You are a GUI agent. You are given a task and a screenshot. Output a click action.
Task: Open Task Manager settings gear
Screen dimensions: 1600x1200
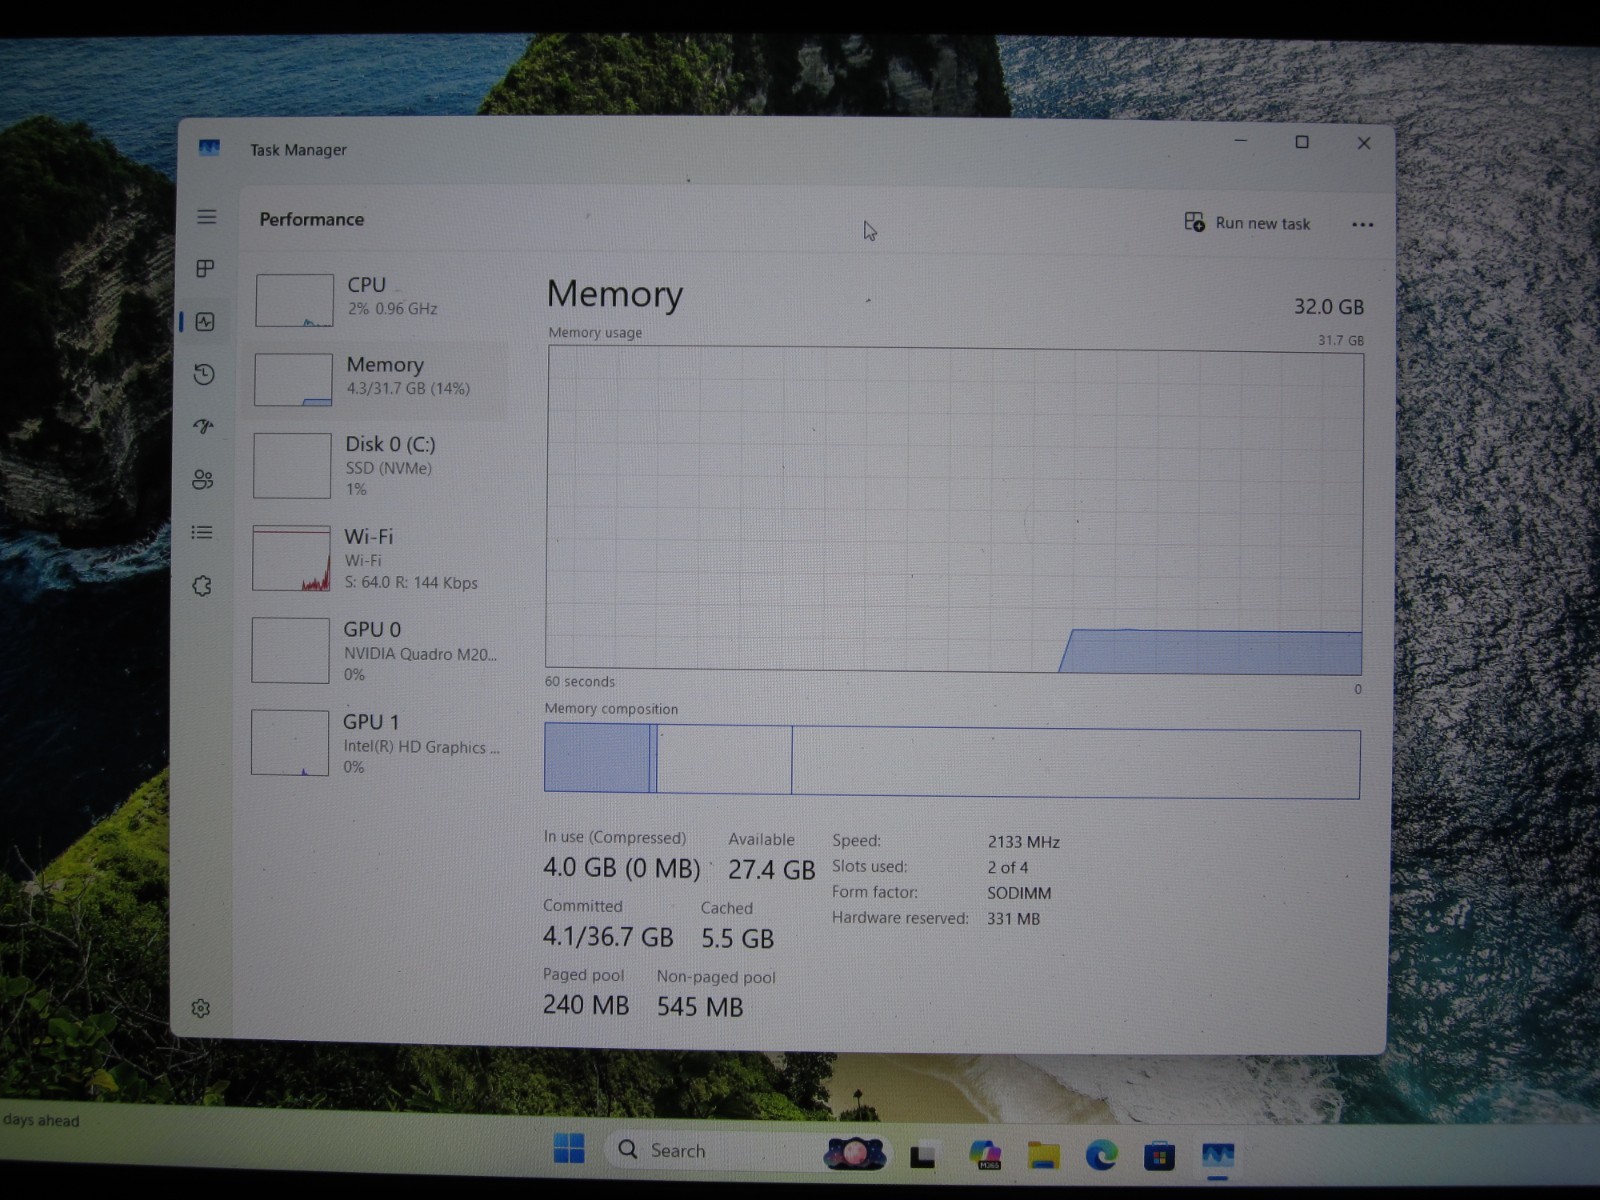point(200,1008)
